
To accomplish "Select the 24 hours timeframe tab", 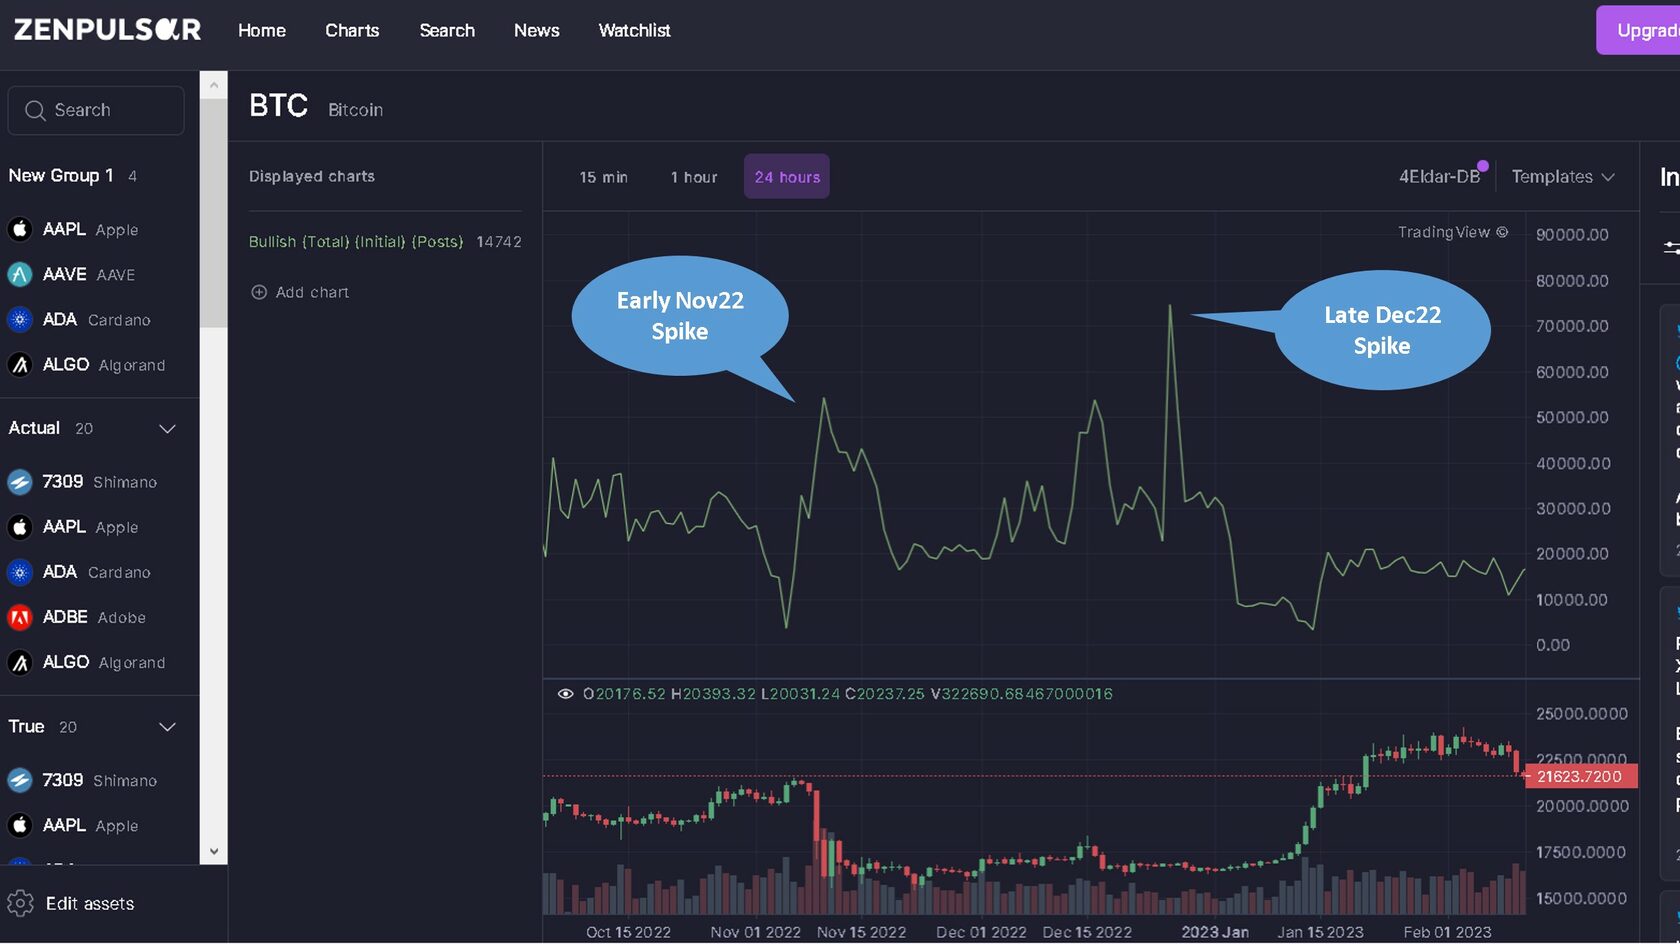I will click(787, 177).
